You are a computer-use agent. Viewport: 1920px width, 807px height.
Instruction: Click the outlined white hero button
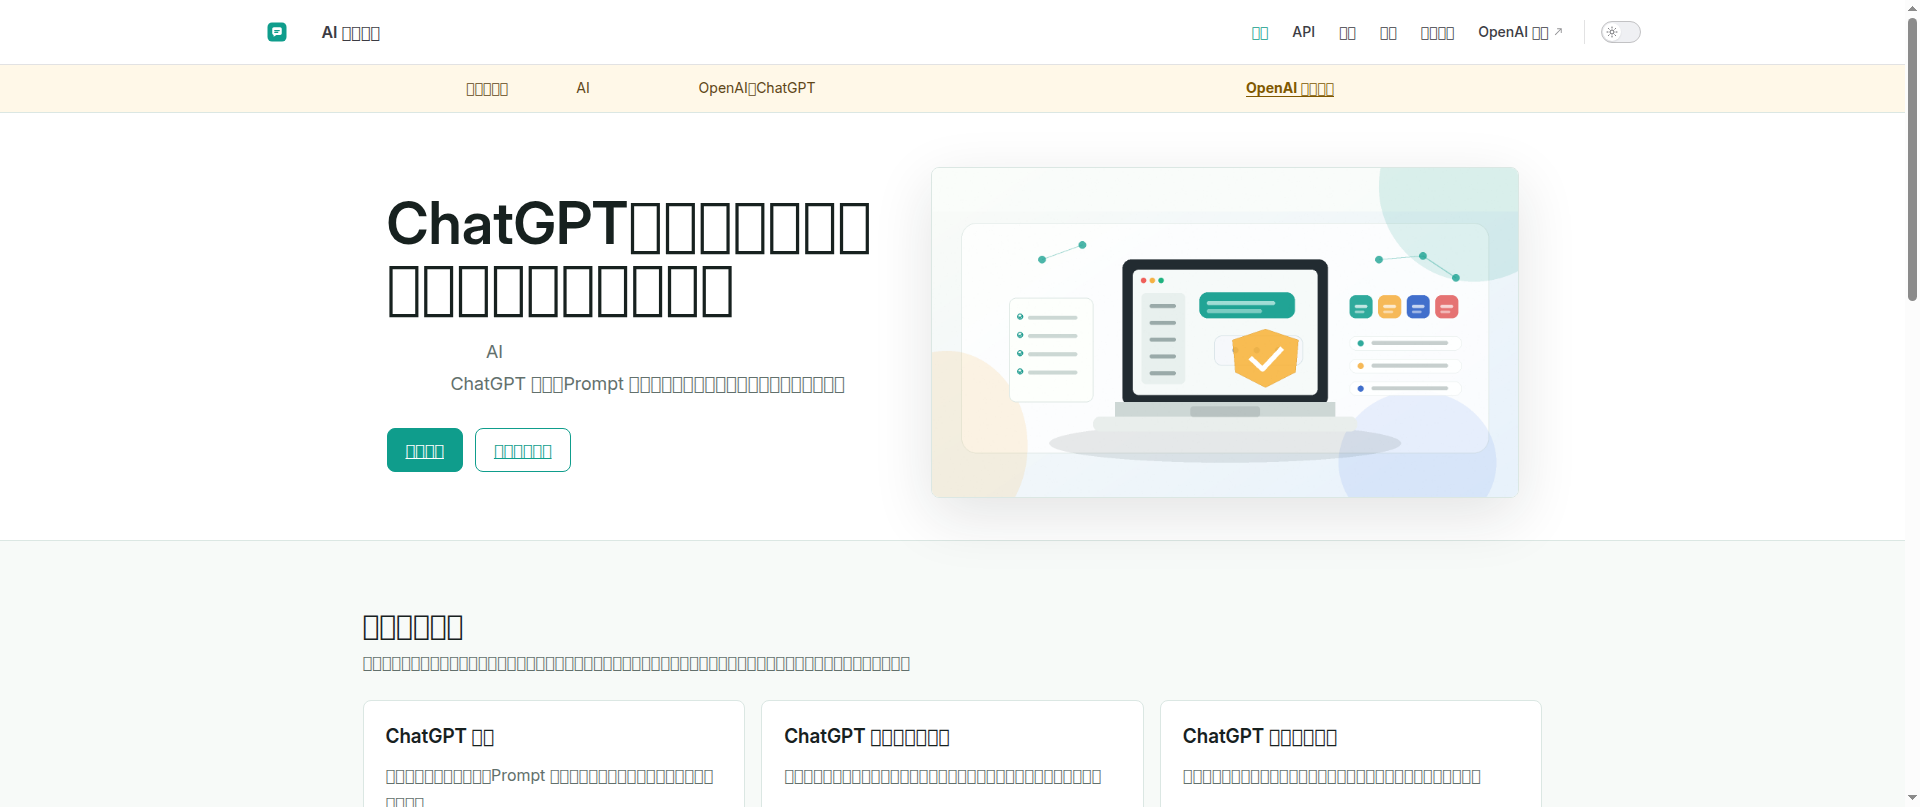point(523,450)
